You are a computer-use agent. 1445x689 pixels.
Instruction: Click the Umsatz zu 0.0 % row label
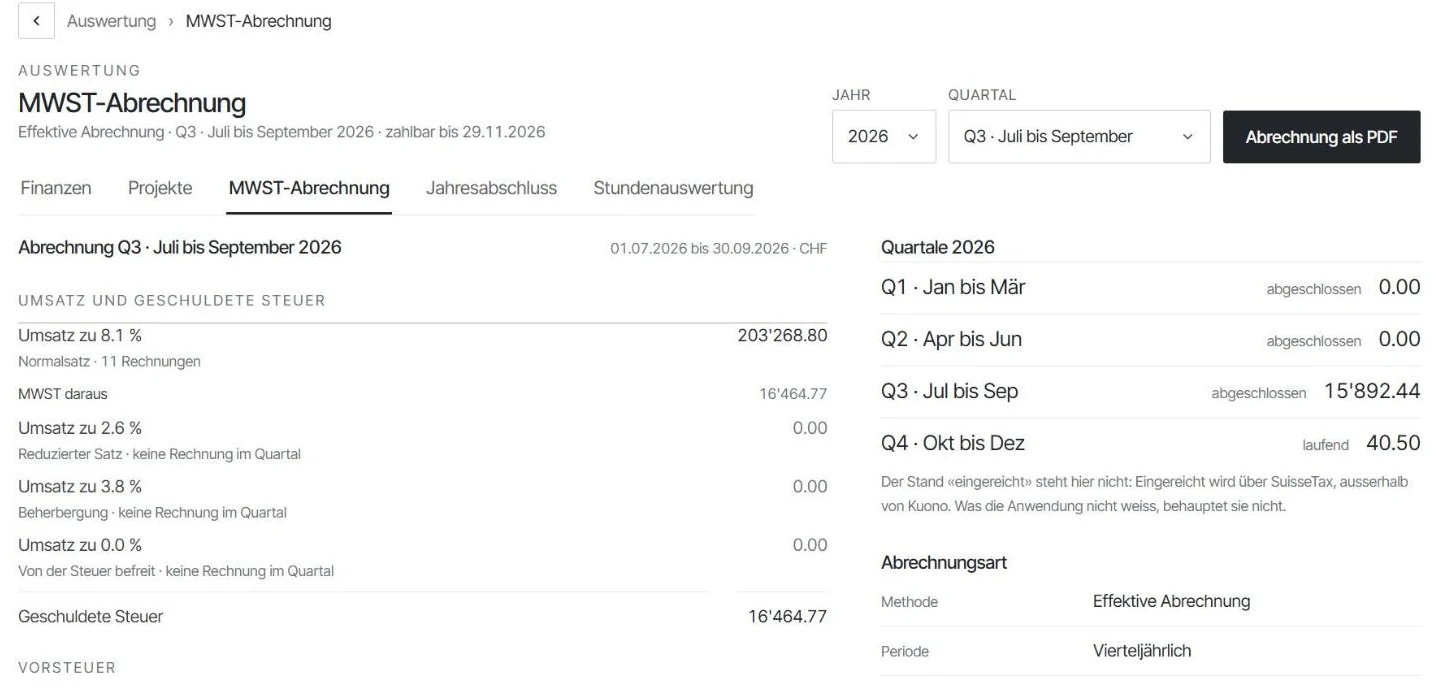(80, 545)
